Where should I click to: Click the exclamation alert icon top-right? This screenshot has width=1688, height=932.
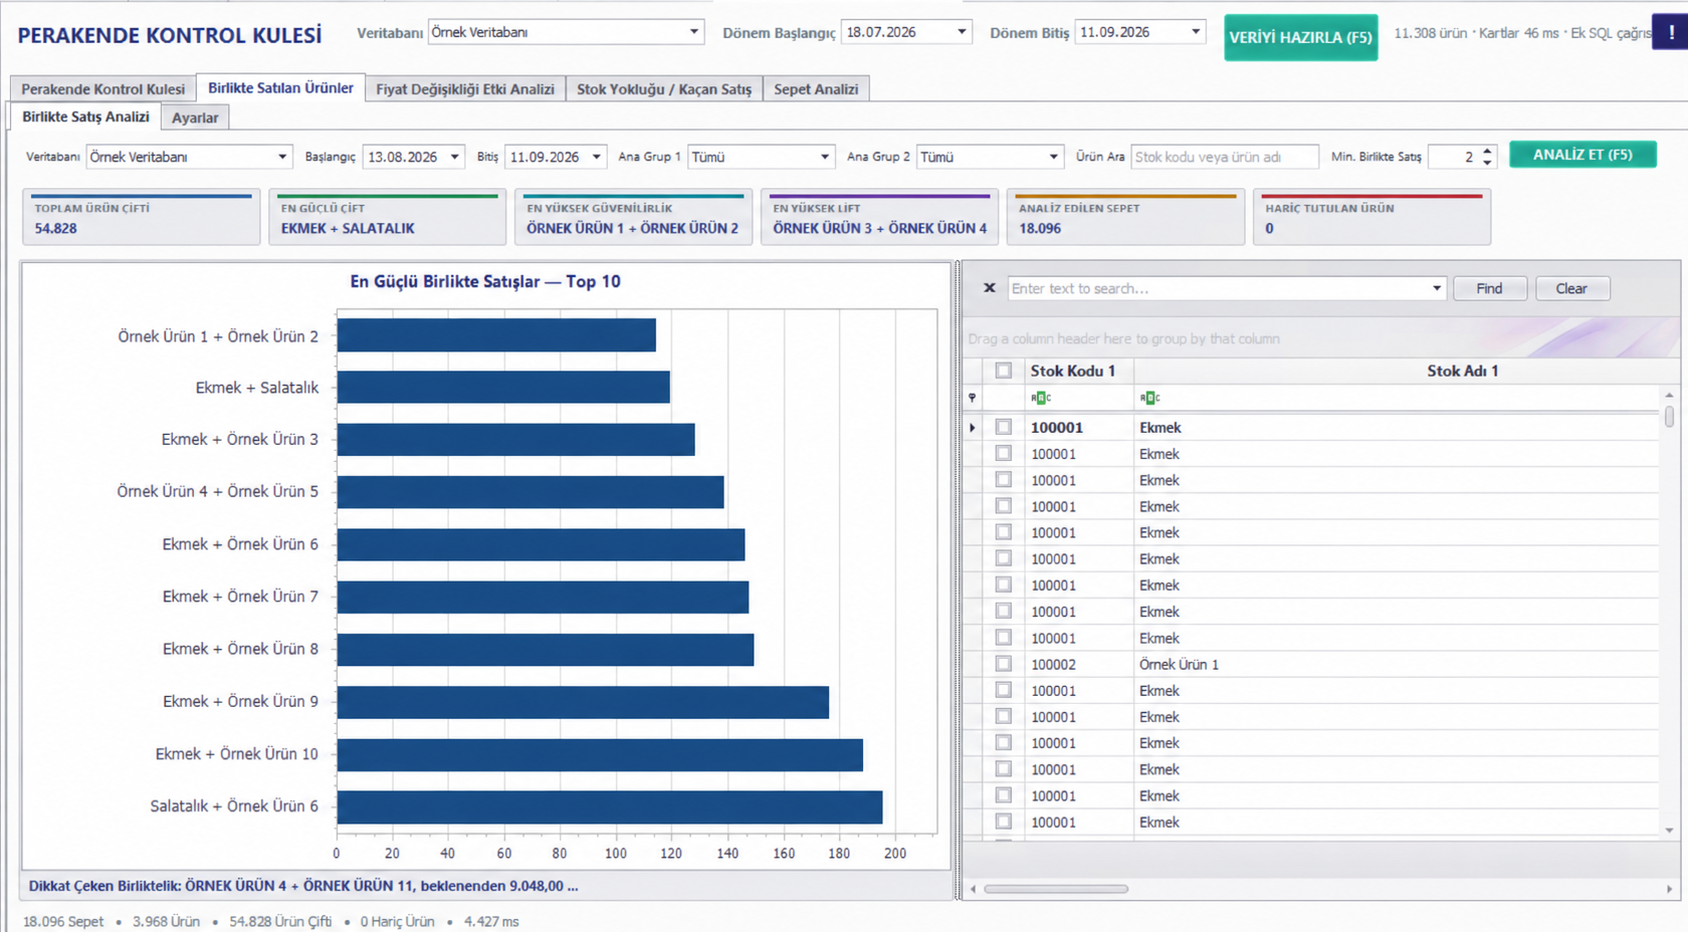pyautogui.click(x=1670, y=32)
